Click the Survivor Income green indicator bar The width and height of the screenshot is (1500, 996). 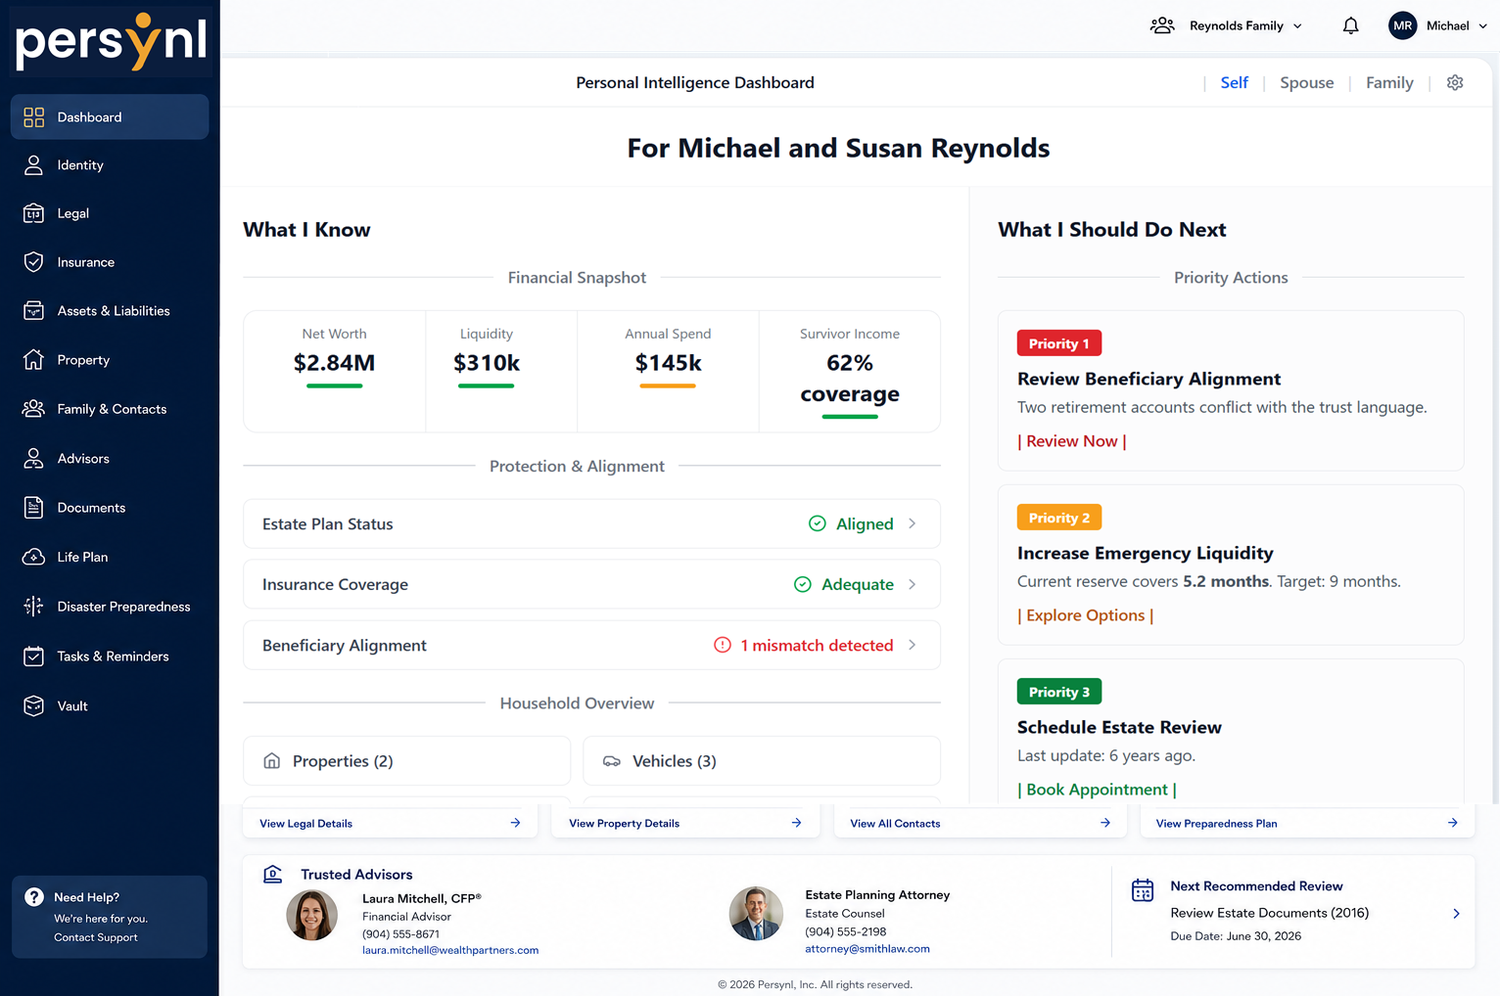pyautogui.click(x=850, y=416)
